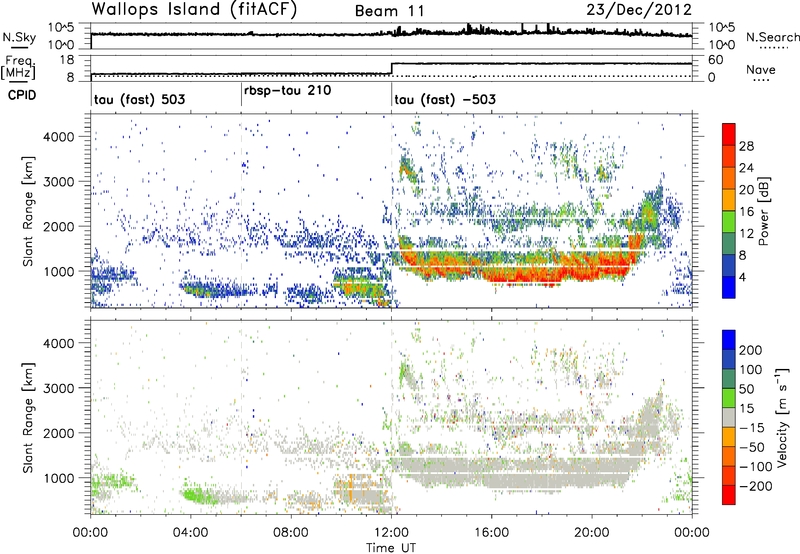800x554 pixels.
Task: Click the 'Time UT' axis title
Action: (x=391, y=548)
